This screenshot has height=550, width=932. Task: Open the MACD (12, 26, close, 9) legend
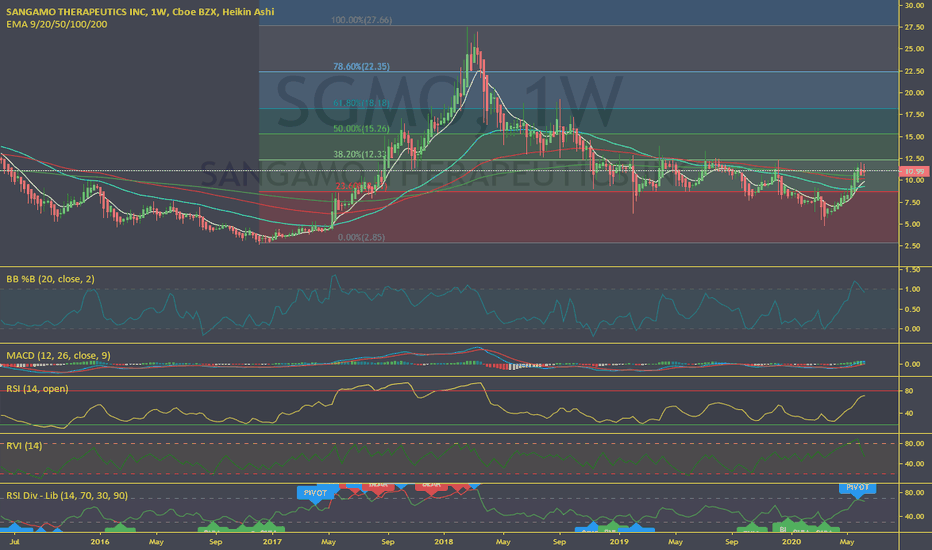tap(58, 356)
